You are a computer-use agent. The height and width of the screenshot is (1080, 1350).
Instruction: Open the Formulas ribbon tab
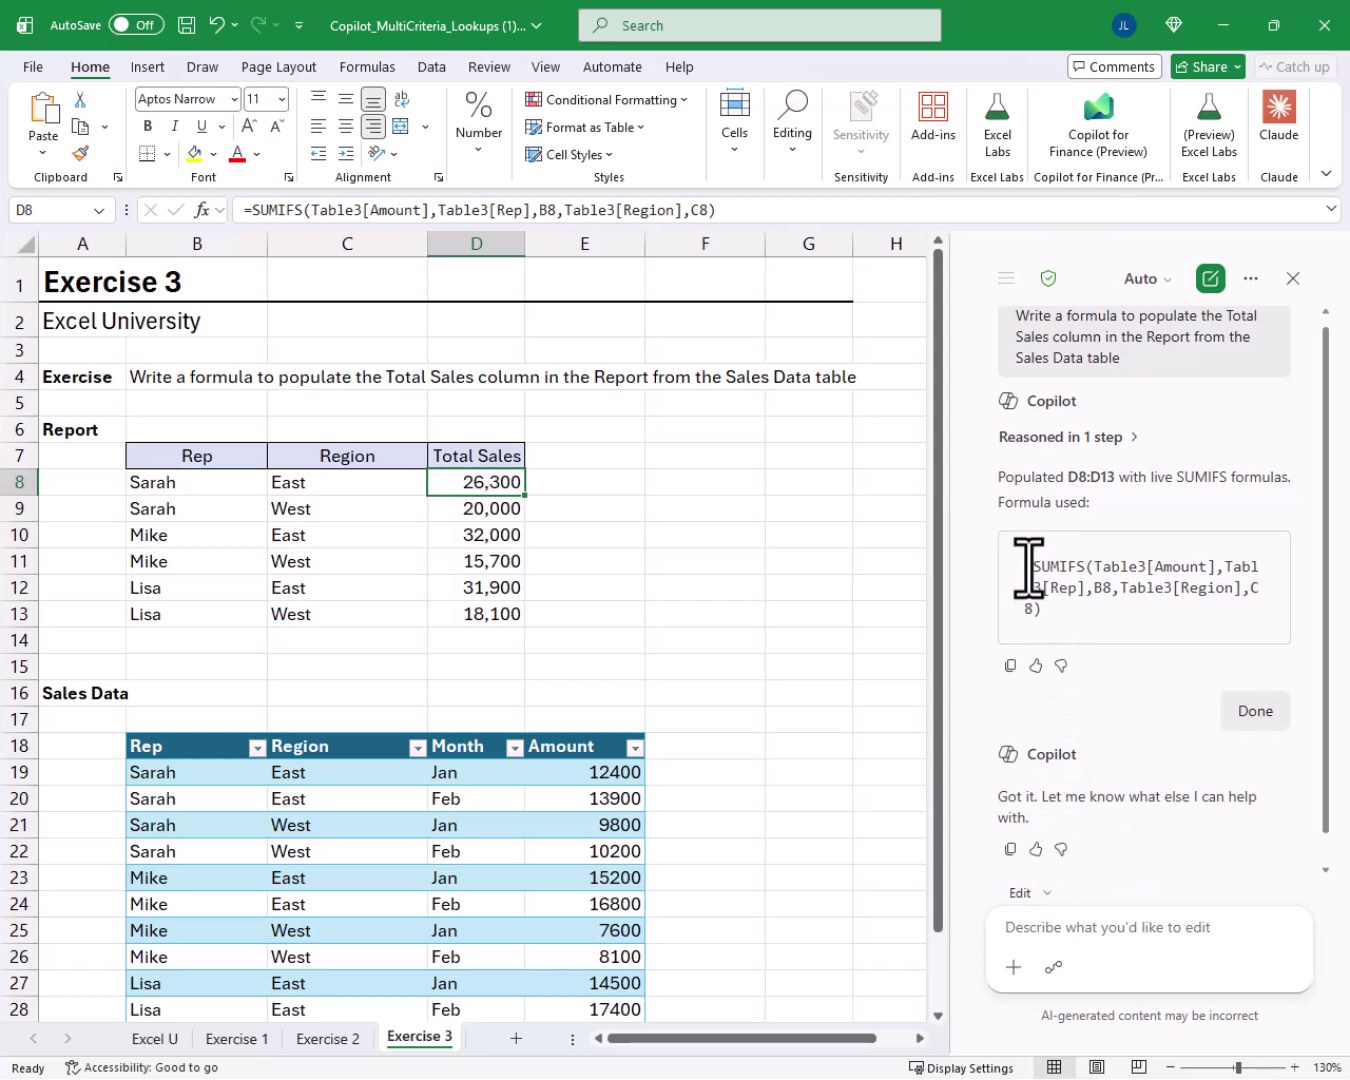(x=367, y=67)
